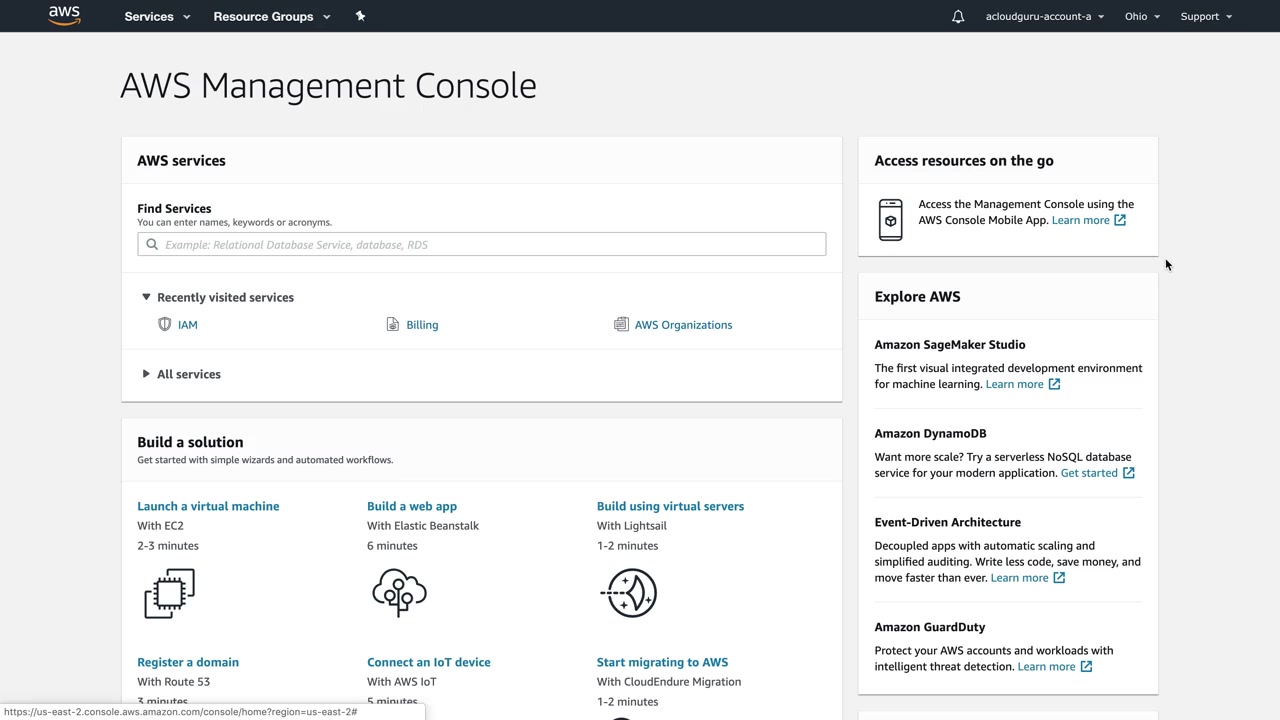Open the acloudguru-account-a account menu
The height and width of the screenshot is (720, 1280).
click(1044, 16)
